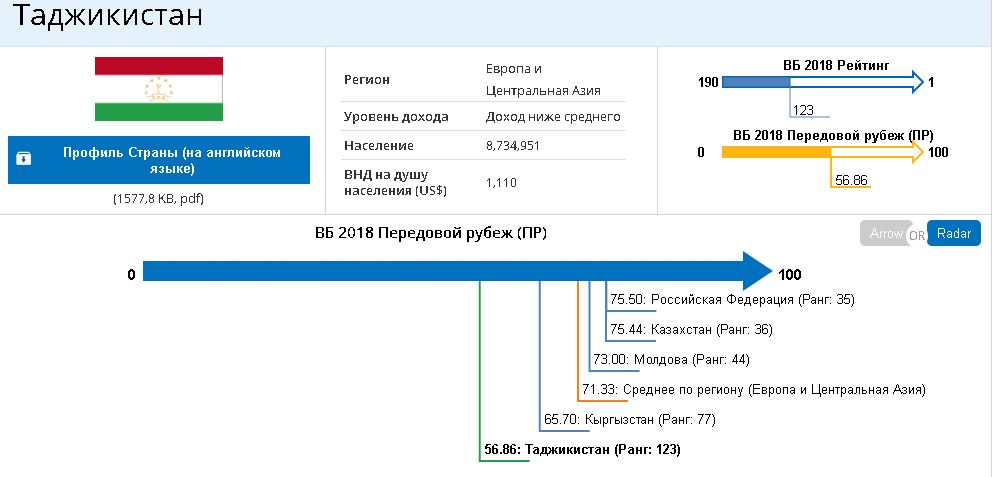Viewport: 994px width, 477px height.
Task: Click the population value 8,734,951
Action: (521, 146)
